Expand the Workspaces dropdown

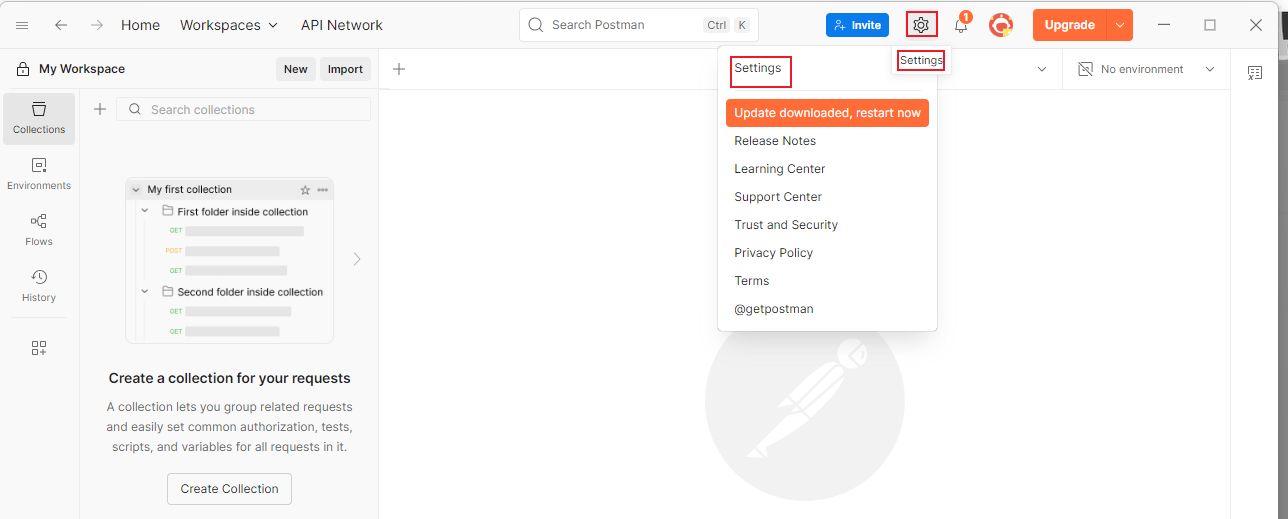coord(230,25)
